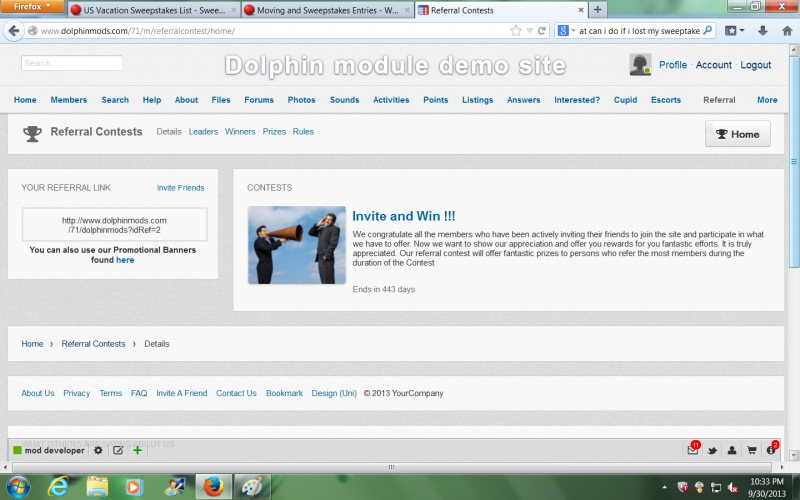Click Referral Contests in the breadcrumb
Image resolution: width=800 pixels, height=500 pixels.
point(93,344)
